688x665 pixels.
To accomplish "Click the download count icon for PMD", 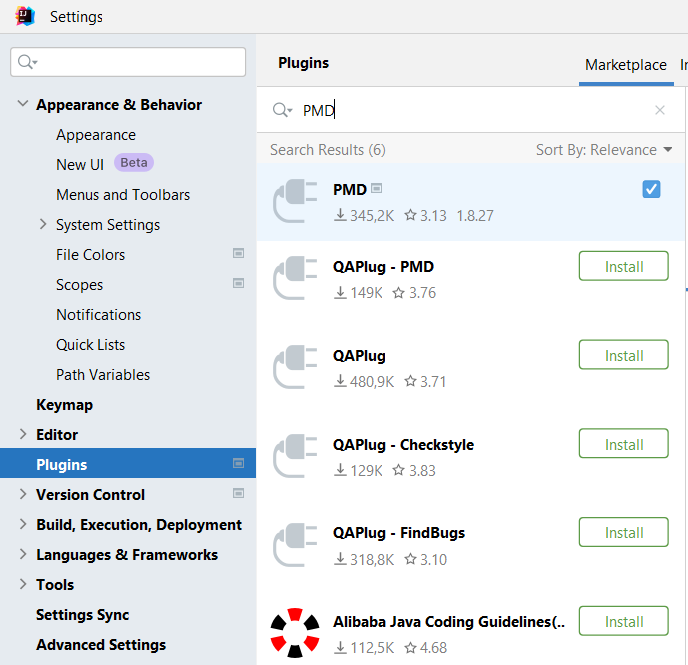I will tap(340, 215).
